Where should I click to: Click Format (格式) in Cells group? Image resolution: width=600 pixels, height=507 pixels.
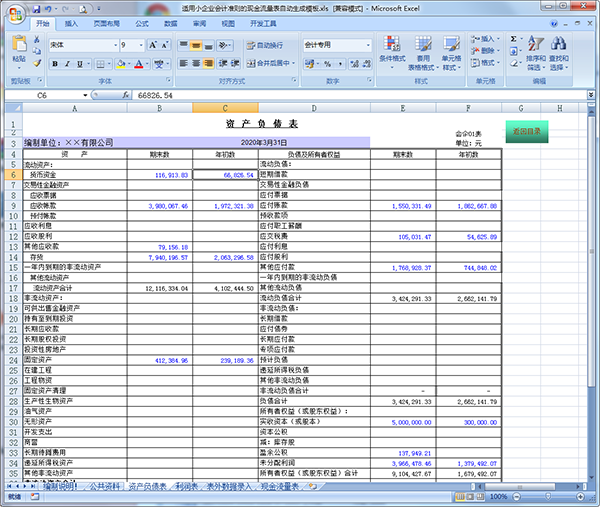(x=485, y=62)
